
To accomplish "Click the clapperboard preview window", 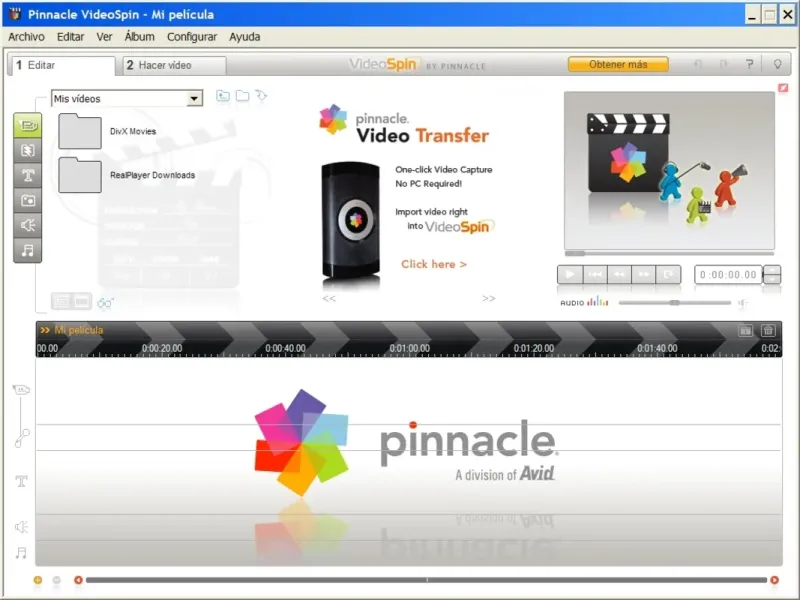I will (x=669, y=170).
